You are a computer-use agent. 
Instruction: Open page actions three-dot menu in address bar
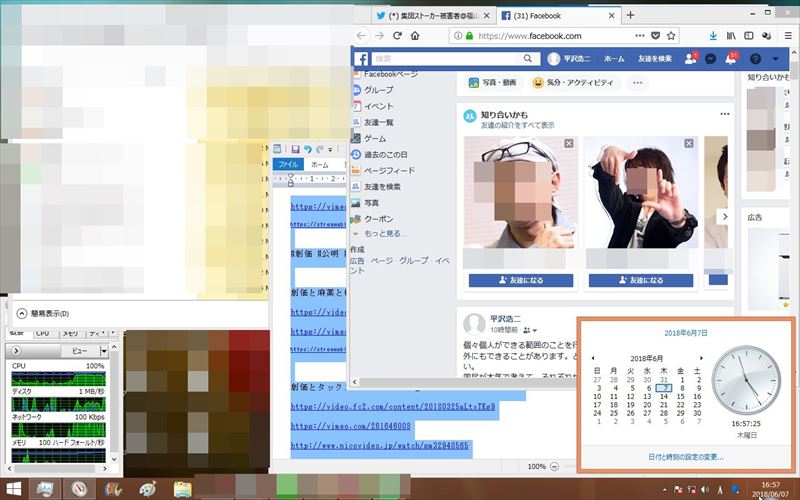tap(640, 36)
